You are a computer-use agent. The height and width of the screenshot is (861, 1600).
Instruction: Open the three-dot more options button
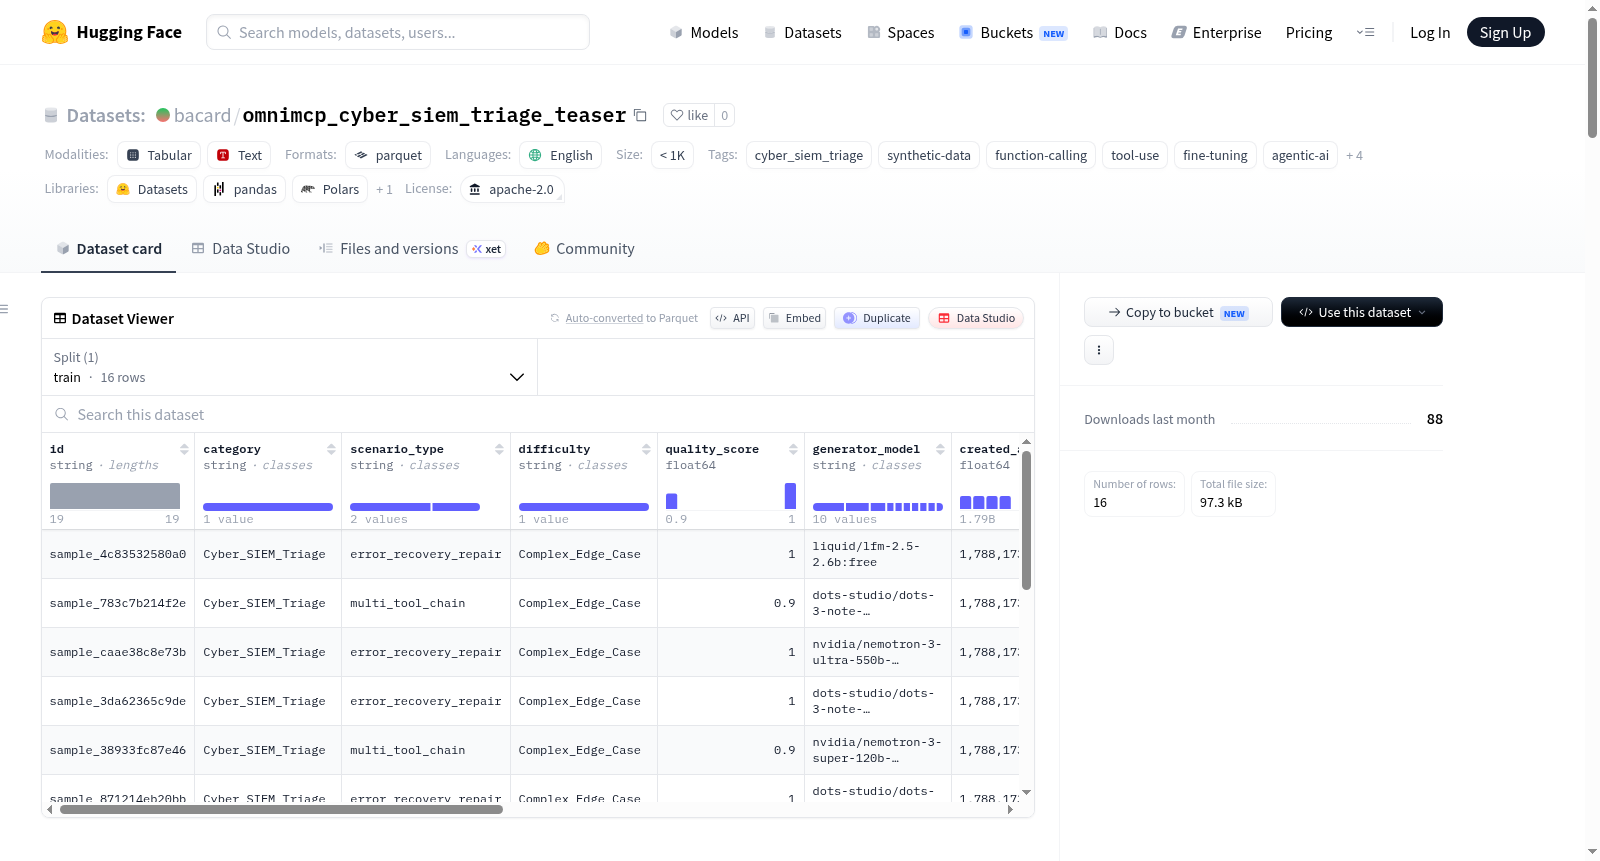click(x=1099, y=350)
